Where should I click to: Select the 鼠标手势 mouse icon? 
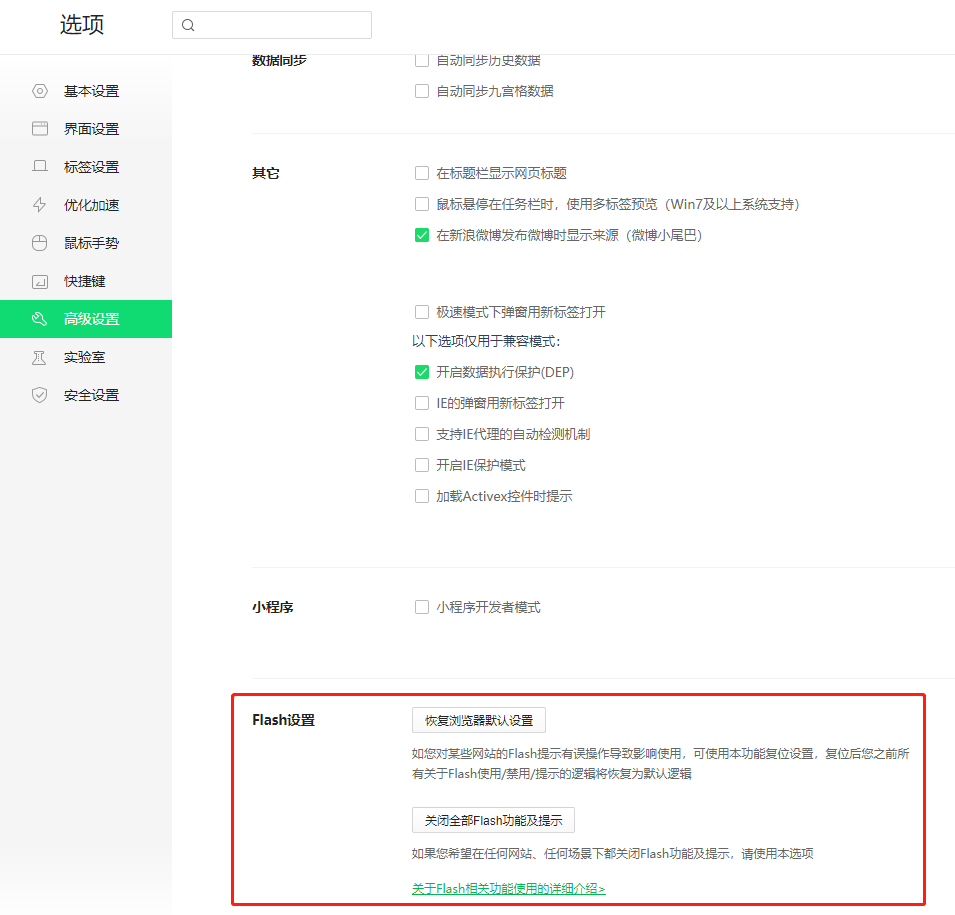point(39,242)
